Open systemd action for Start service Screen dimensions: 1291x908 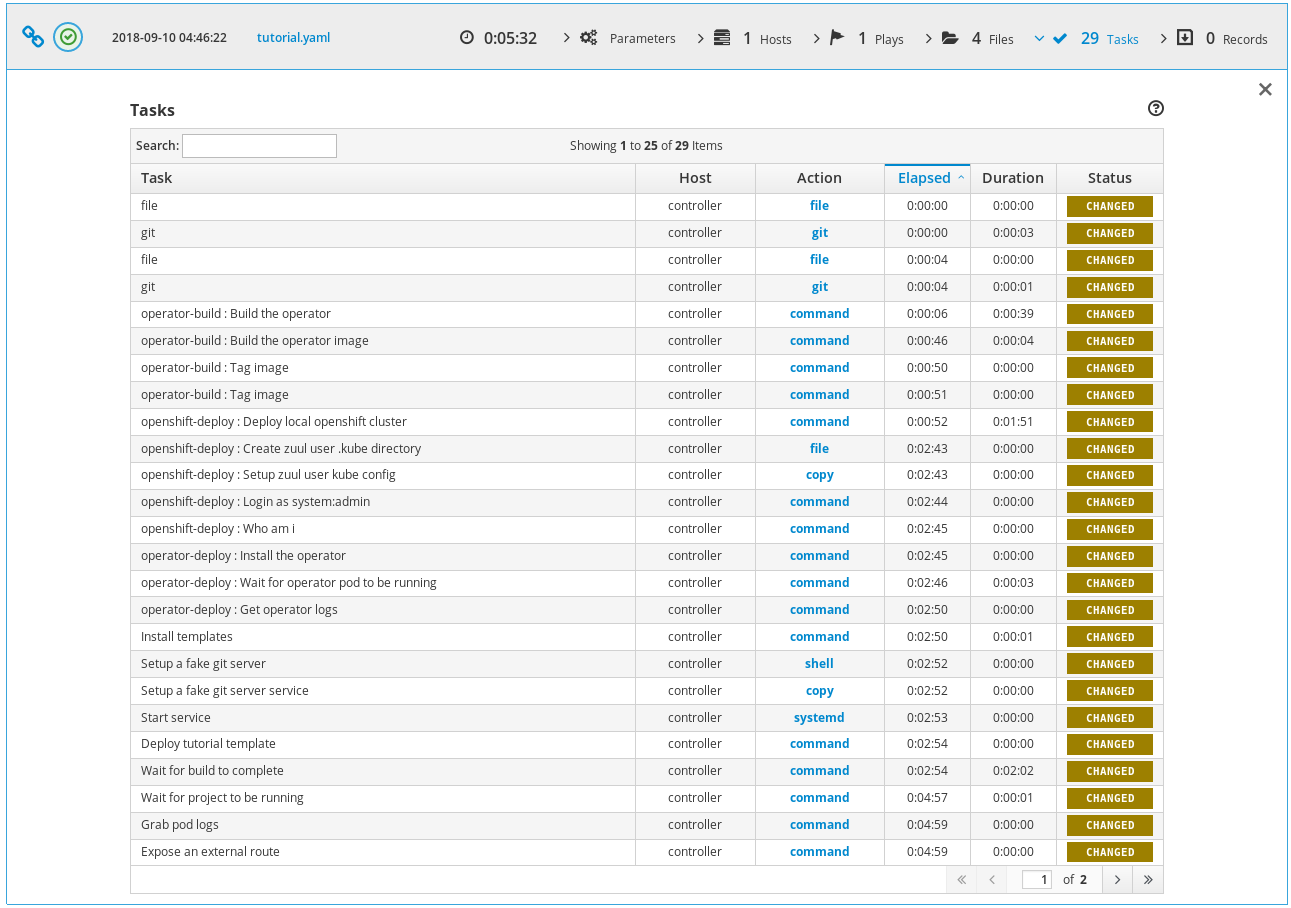pos(819,718)
